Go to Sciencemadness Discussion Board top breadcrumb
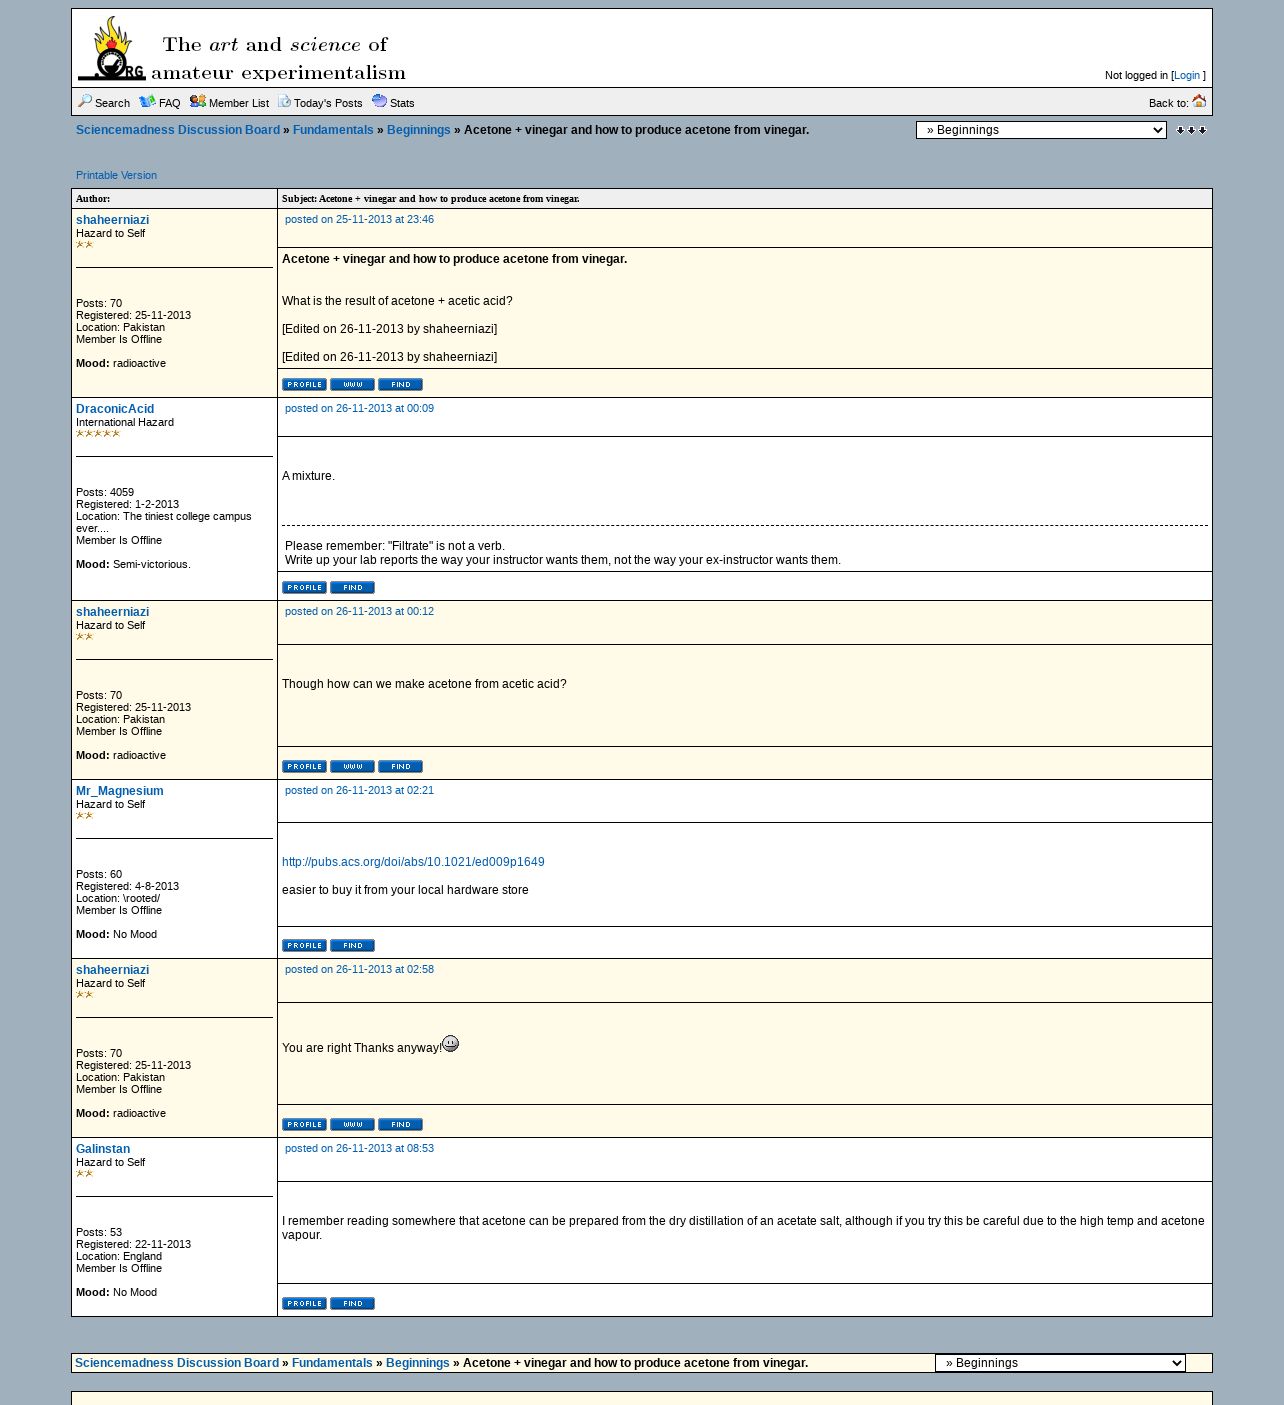This screenshot has width=1284, height=1405. tap(178, 130)
